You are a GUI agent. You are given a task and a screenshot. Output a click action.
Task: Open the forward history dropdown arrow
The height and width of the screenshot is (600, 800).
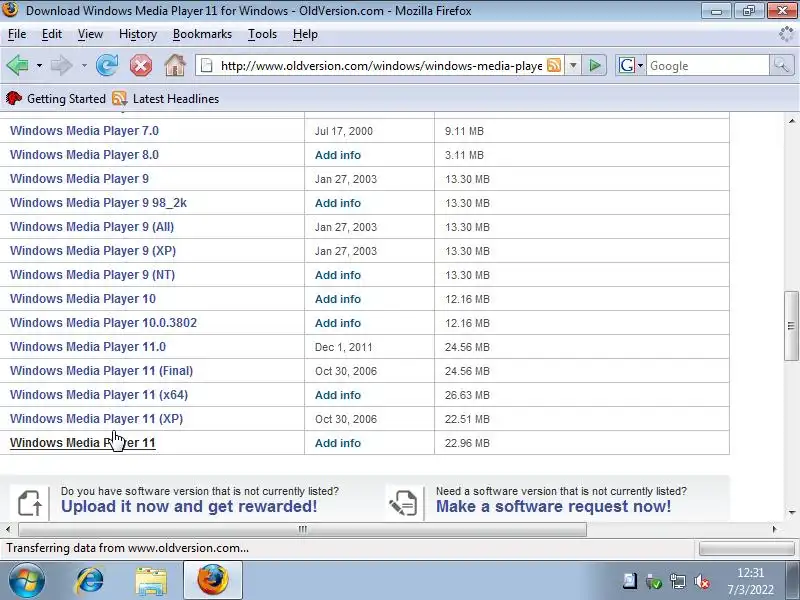[x=84, y=66]
